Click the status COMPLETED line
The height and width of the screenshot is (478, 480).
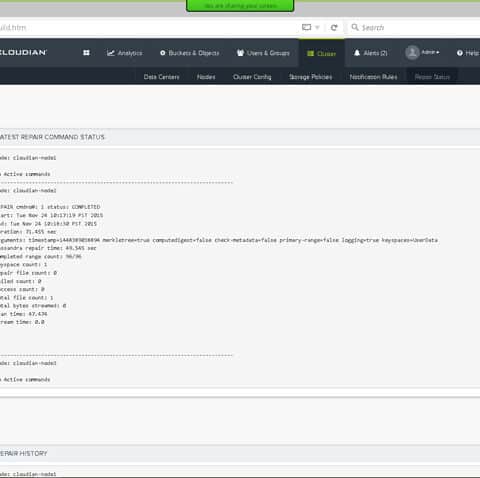[x=50, y=207]
